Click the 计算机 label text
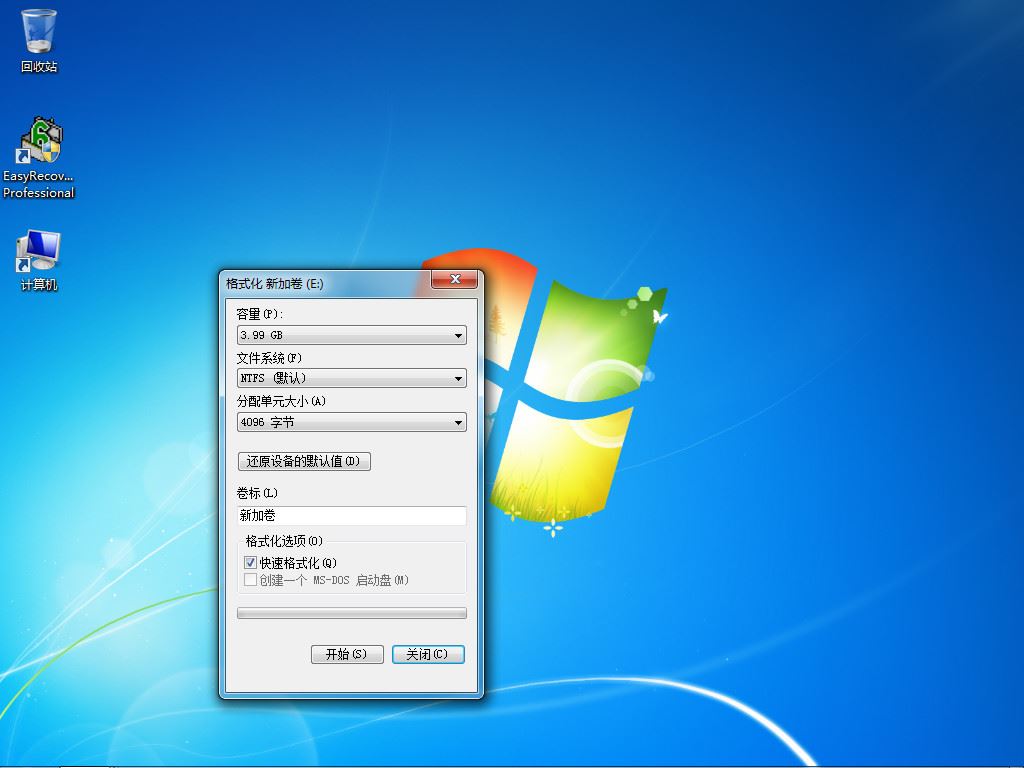The image size is (1024, 768). click(x=39, y=285)
